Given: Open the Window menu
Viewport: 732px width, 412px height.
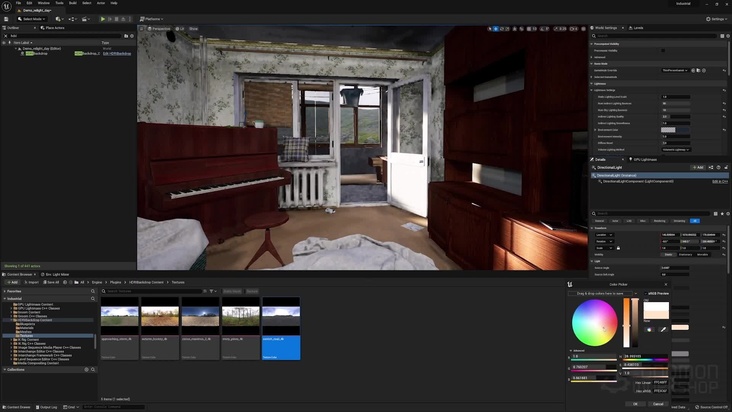Looking at the screenshot, I should point(43,3).
